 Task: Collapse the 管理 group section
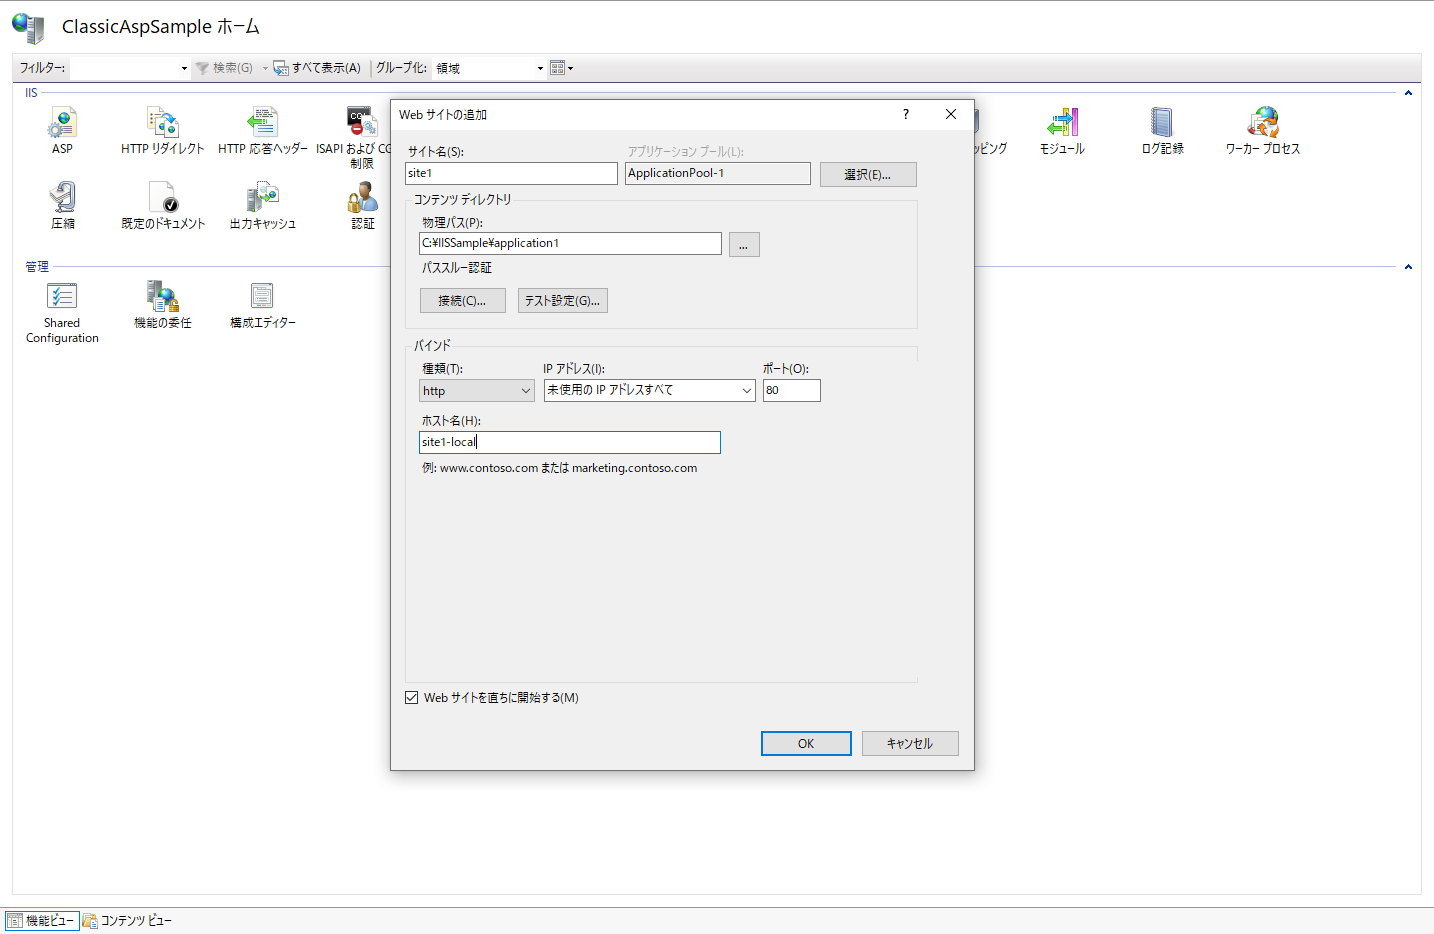(1408, 267)
